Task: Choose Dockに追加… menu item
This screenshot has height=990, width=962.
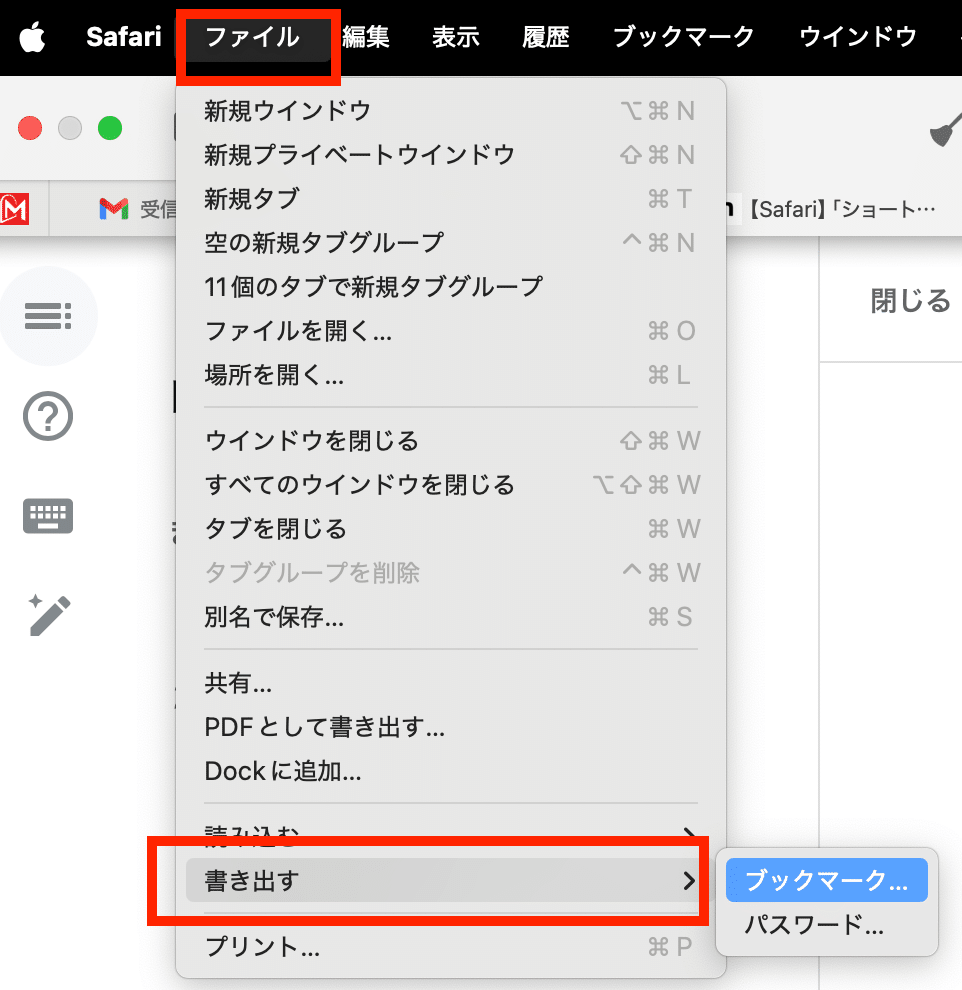Action: tap(450, 772)
